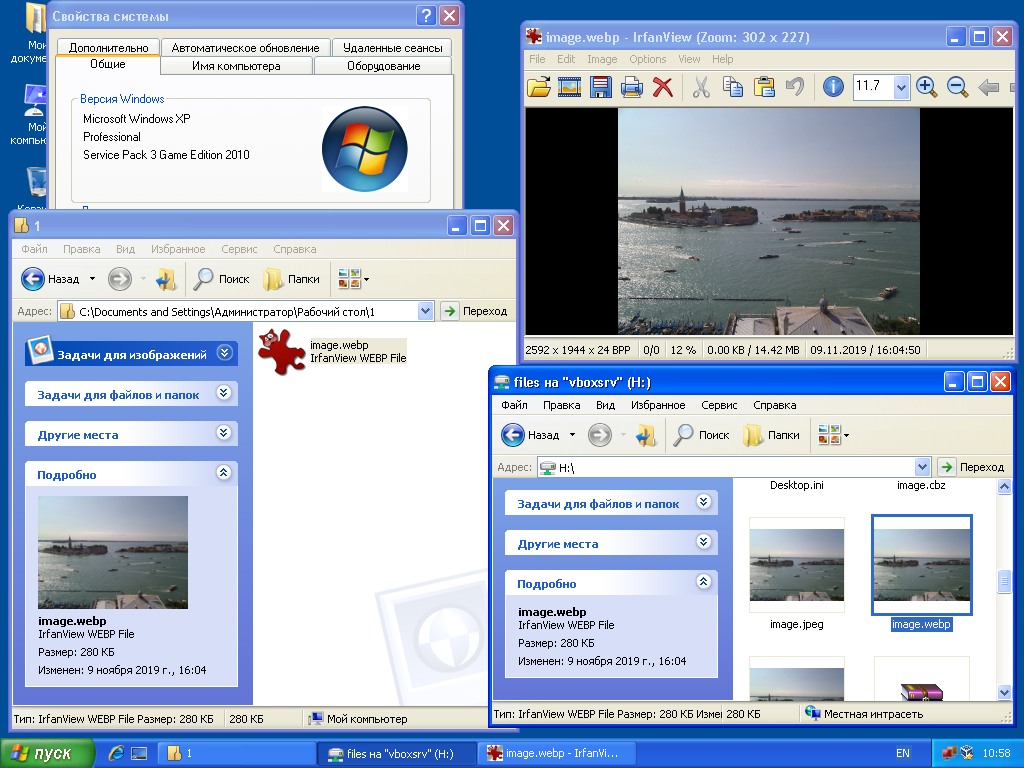
Task: Expand the address bar dropdown in folder 1
Action: [425, 311]
